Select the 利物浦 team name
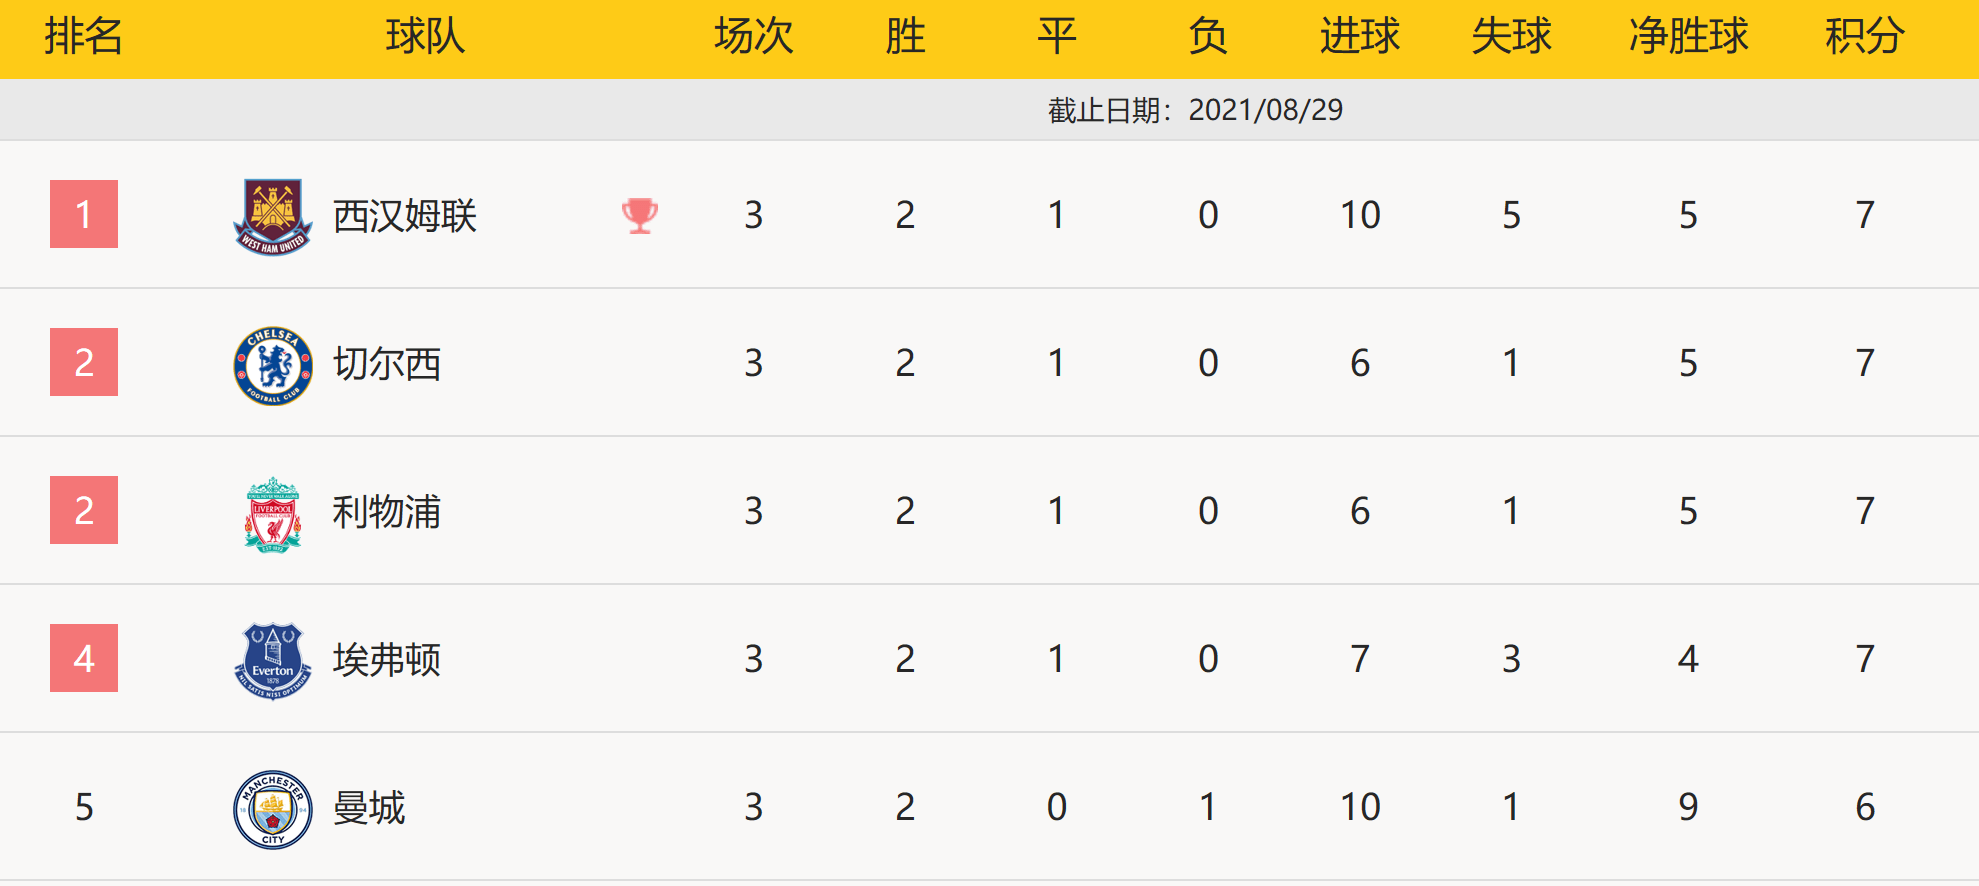1979x886 pixels. (x=387, y=512)
